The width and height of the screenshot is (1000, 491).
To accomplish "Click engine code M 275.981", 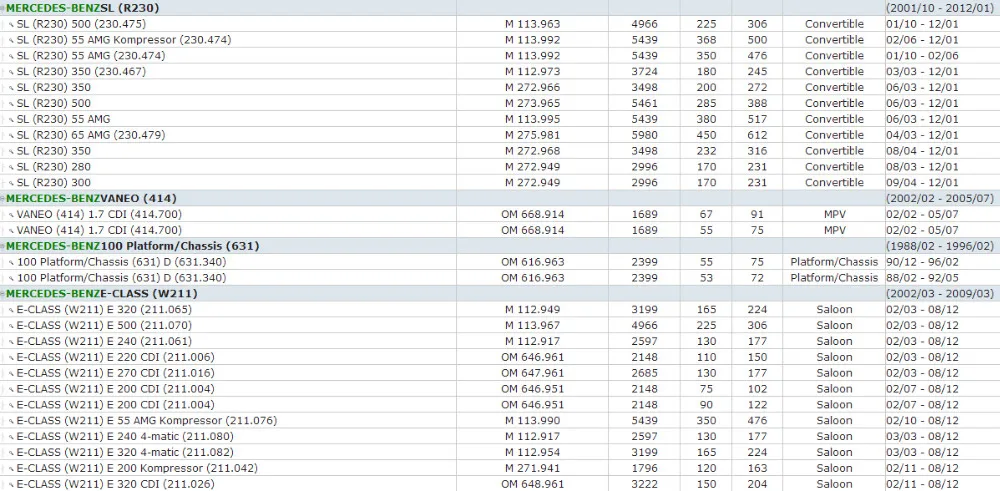I will [x=533, y=135].
